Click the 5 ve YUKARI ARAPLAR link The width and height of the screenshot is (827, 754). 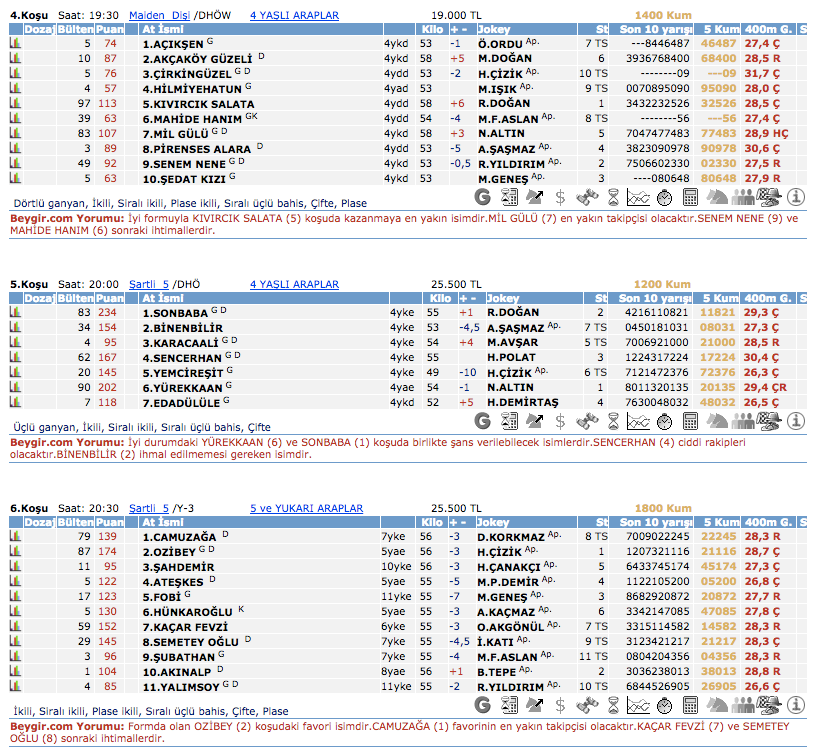coord(306,508)
